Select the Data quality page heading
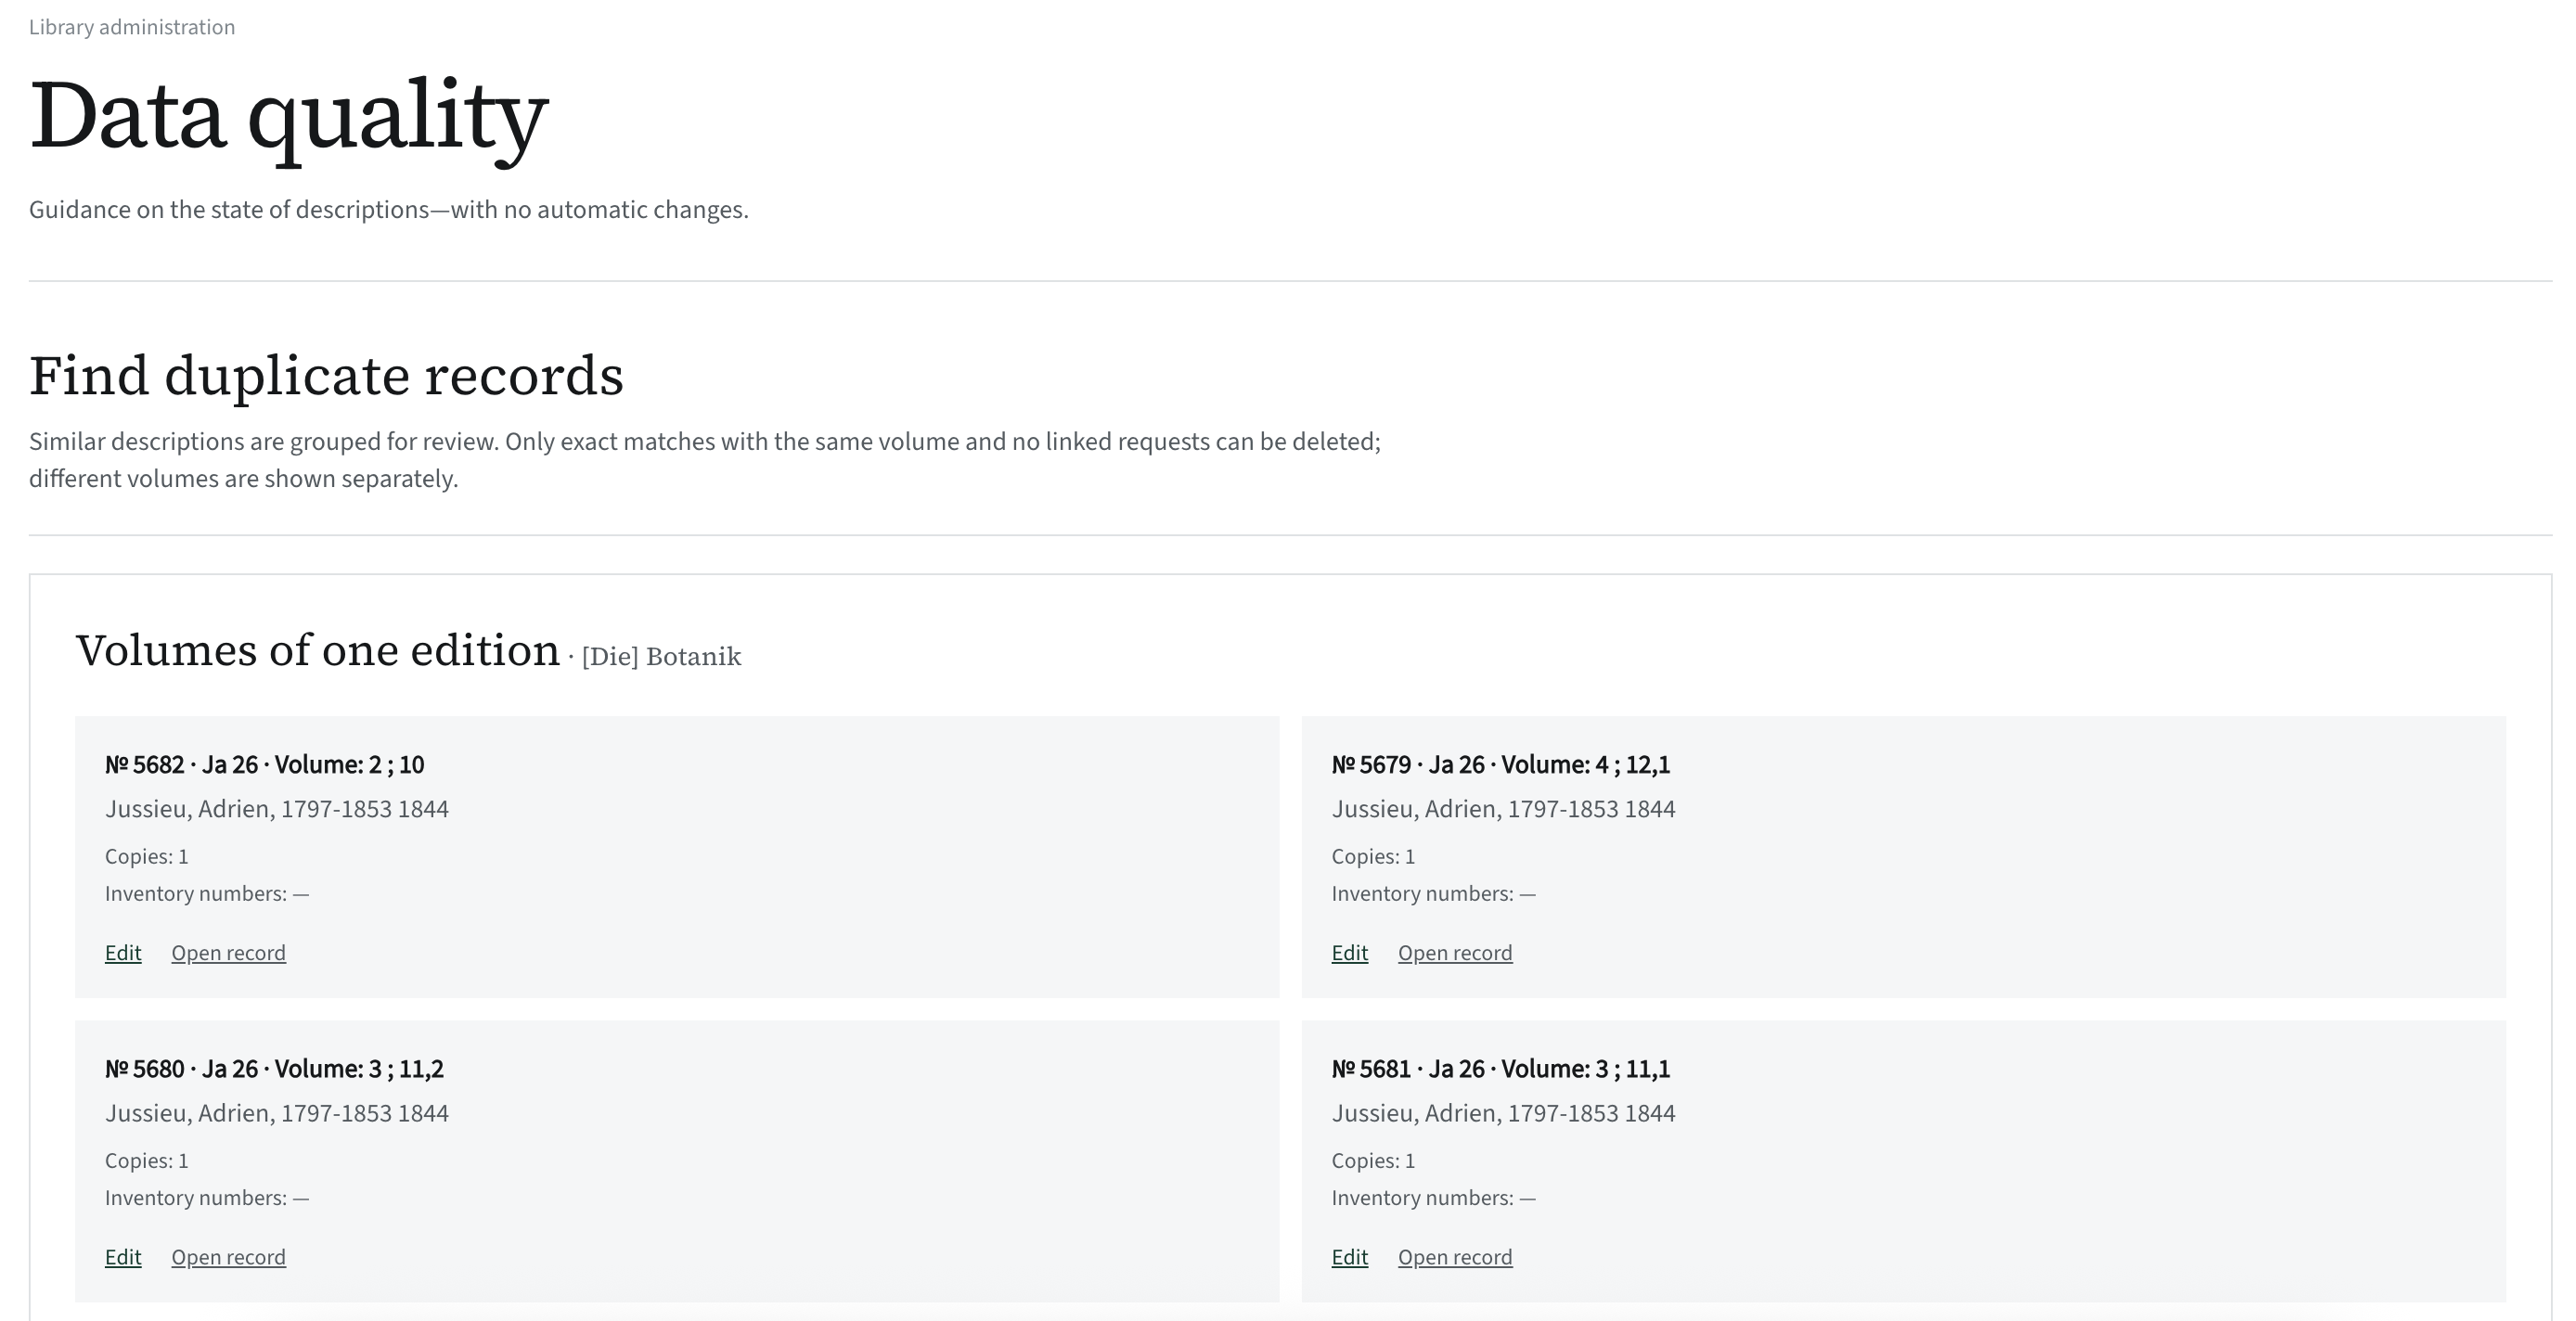2576x1321 pixels. click(x=289, y=117)
